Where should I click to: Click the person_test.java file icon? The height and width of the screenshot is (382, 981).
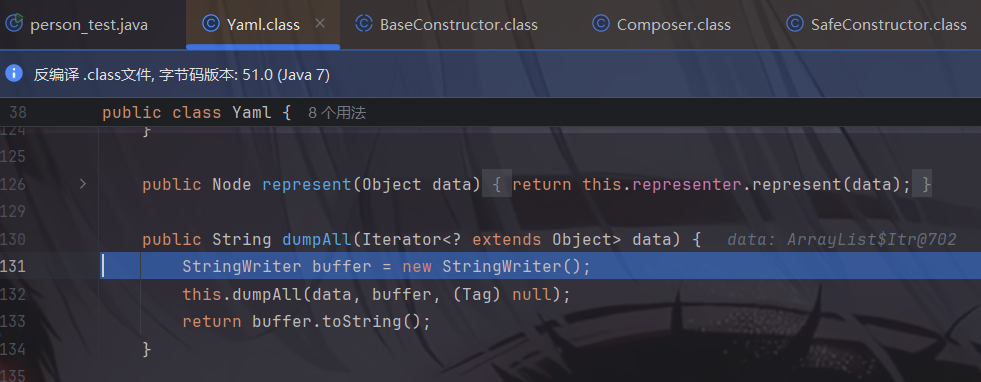[14, 24]
